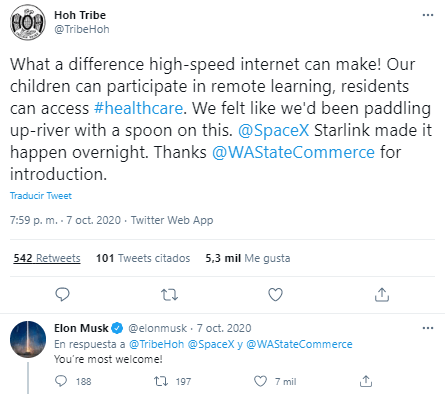445x394 pixels.
Task: Open @WAStateCommerce mention in main tweet
Action: 293,152
